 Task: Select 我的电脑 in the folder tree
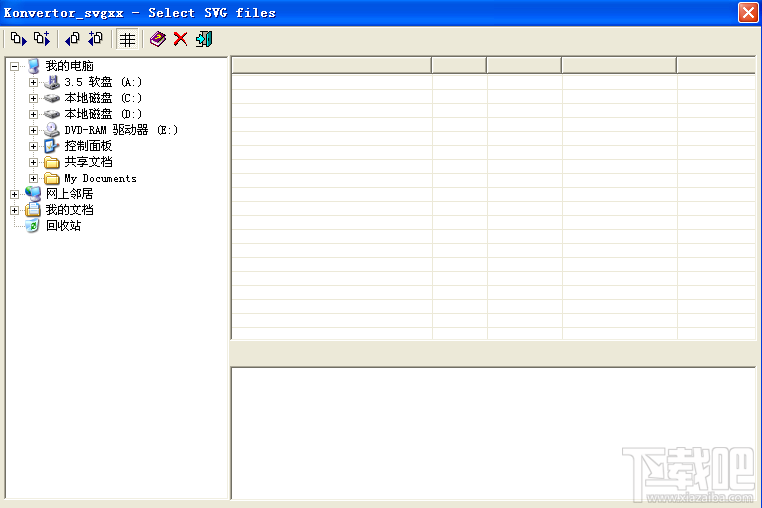click(x=69, y=66)
